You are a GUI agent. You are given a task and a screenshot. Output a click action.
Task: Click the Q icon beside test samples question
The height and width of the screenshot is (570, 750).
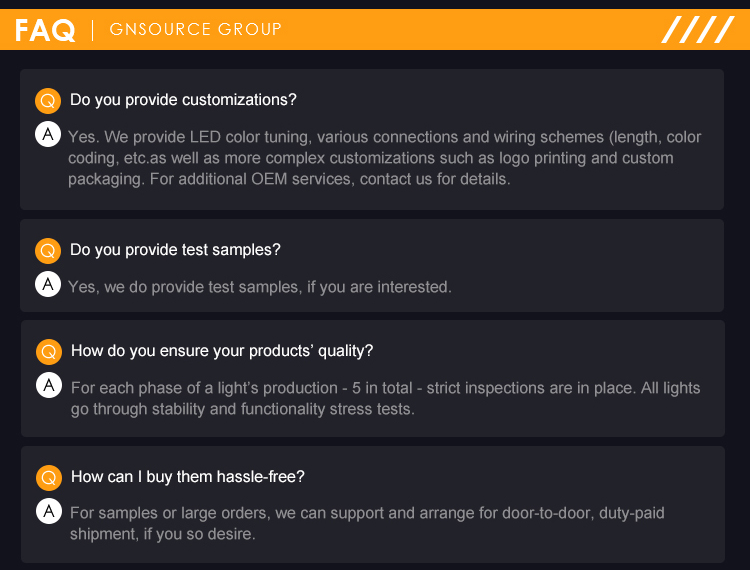pos(48,250)
